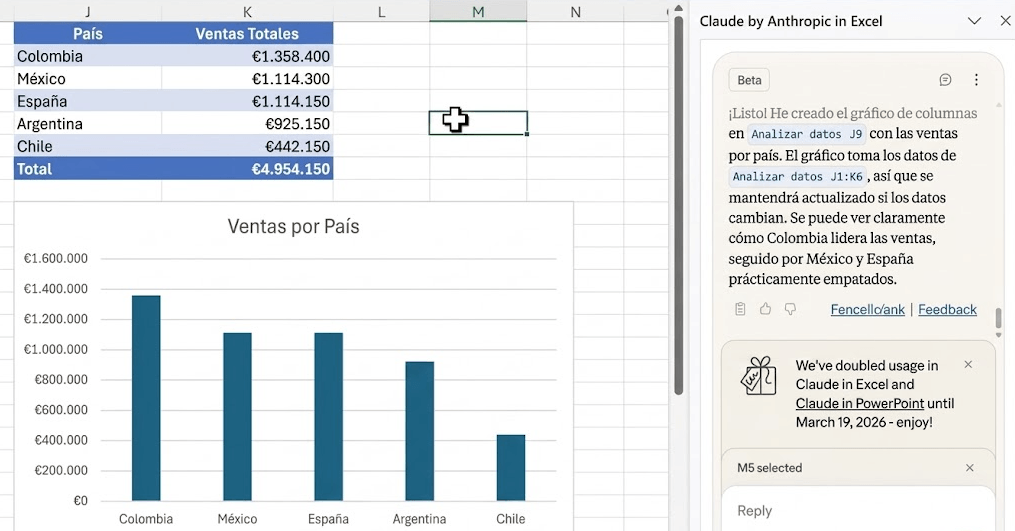Select the €4.954.150 total cell
The height and width of the screenshot is (531, 1015).
pyautogui.click(x=247, y=169)
